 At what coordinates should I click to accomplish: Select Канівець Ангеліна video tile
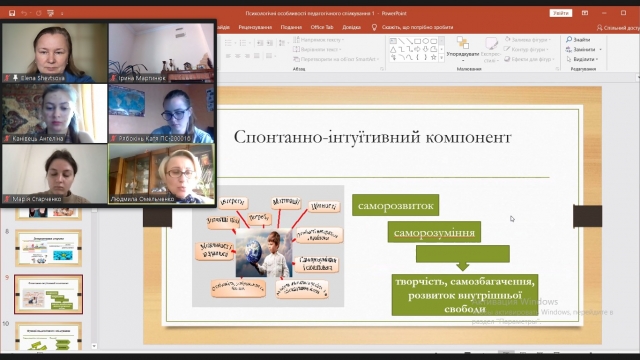pyautogui.click(x=55, y=113)
